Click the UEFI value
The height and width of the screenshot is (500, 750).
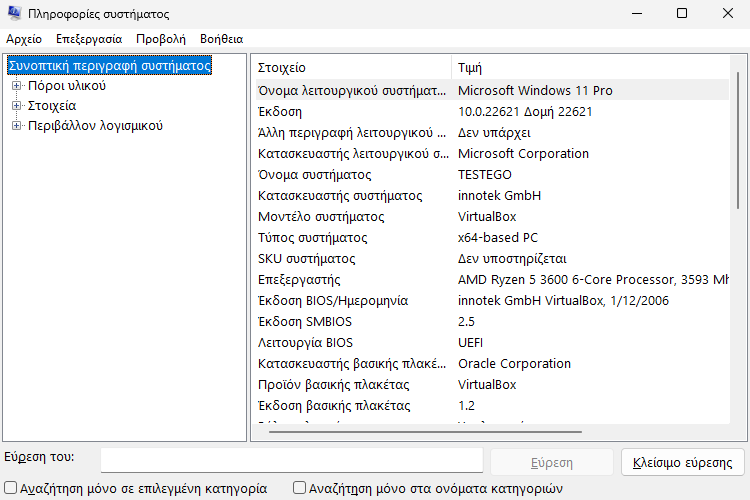470,343
